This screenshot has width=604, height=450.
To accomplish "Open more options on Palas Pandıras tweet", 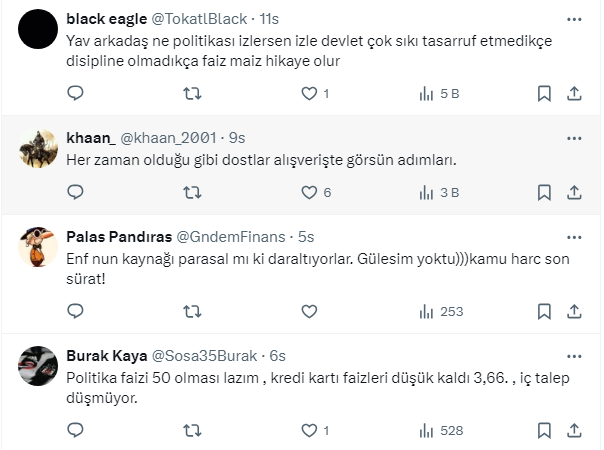I will (x=575, y=236).
